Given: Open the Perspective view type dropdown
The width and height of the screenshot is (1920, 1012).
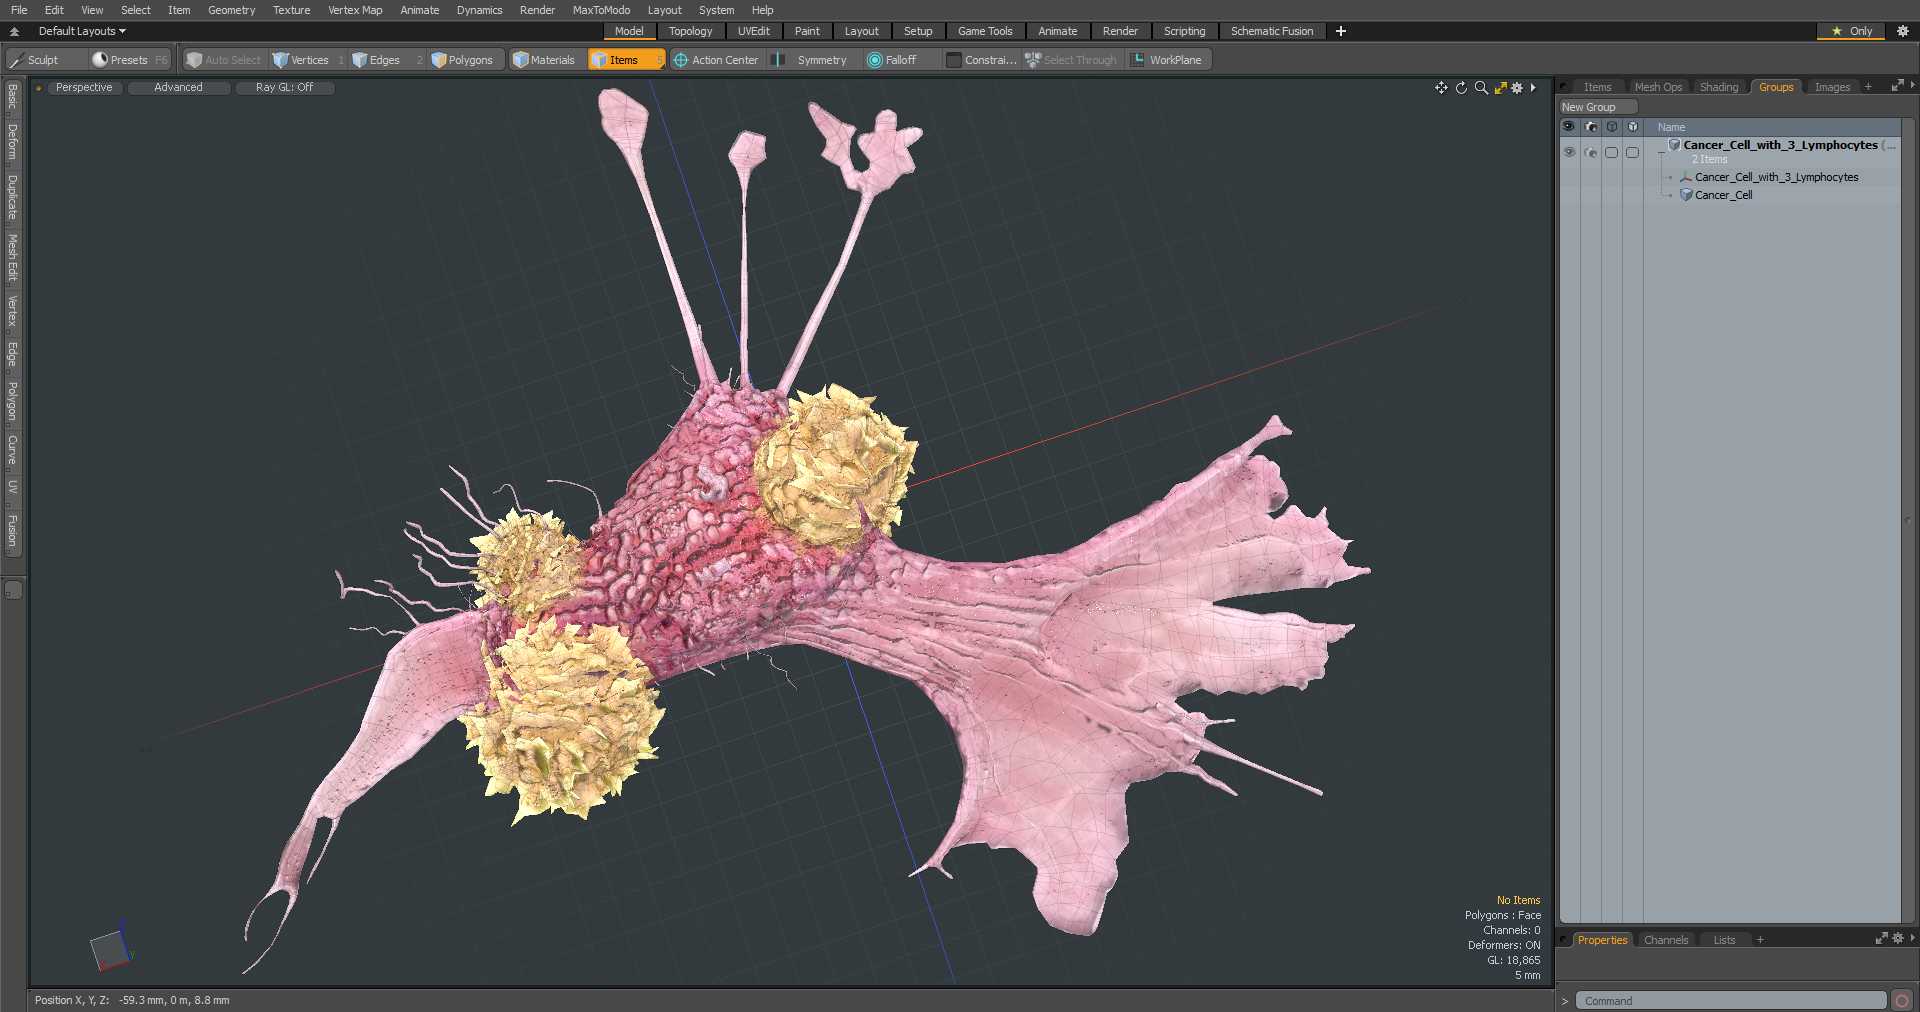Looking at the screenshot, I should (x=84, y=88).
